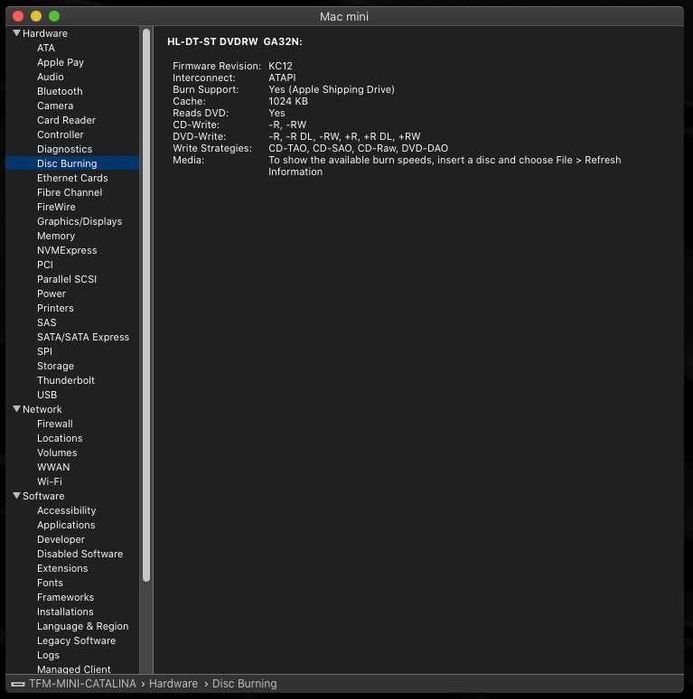This screenshot has width=693, height=699.
Task: Open Installations under Software
Action: coord(65,612)
